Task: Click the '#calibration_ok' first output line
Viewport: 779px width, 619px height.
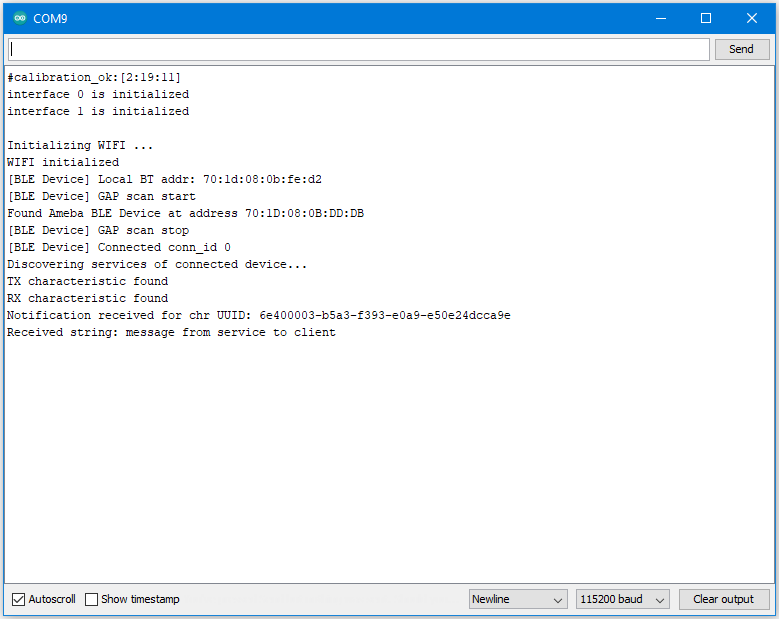Action: [94, 77]
